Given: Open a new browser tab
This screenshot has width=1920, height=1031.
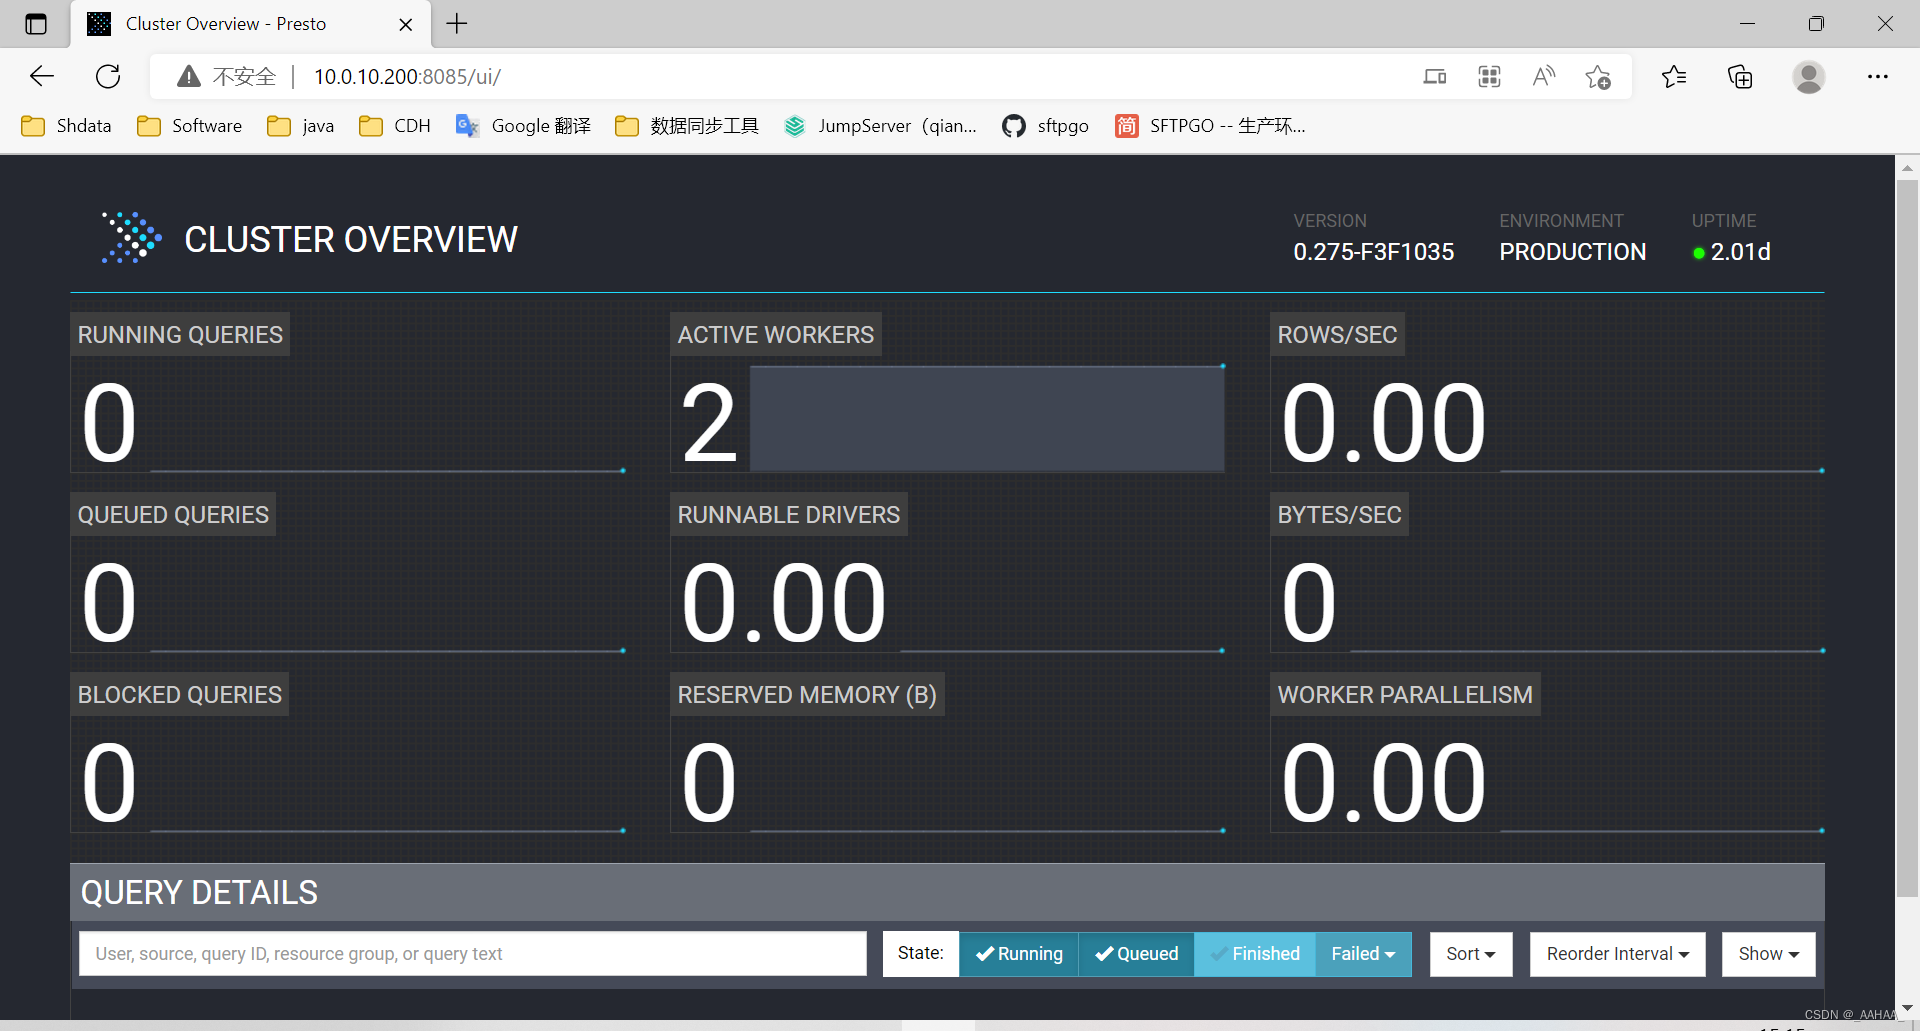Looking at the screenshot, I should click(457, 23).
